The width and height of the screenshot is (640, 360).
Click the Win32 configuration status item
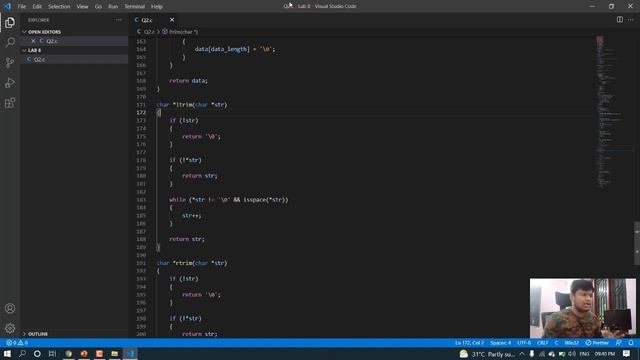pyautogui.click(x=571, y=343)
